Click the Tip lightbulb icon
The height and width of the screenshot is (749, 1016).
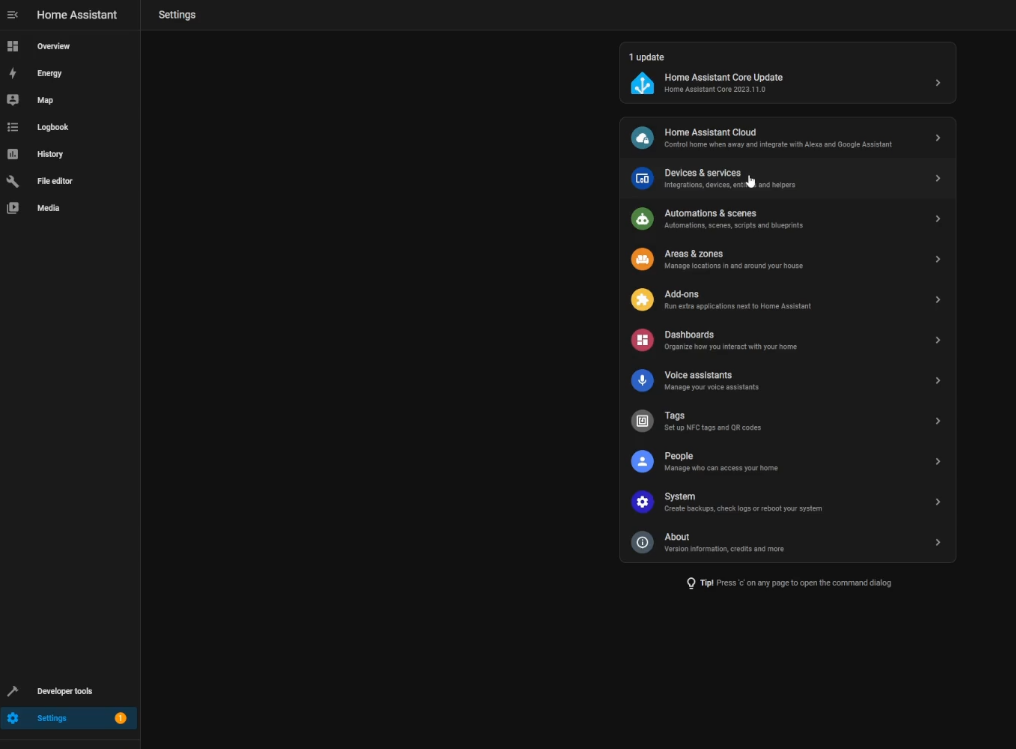click(691, 583)
